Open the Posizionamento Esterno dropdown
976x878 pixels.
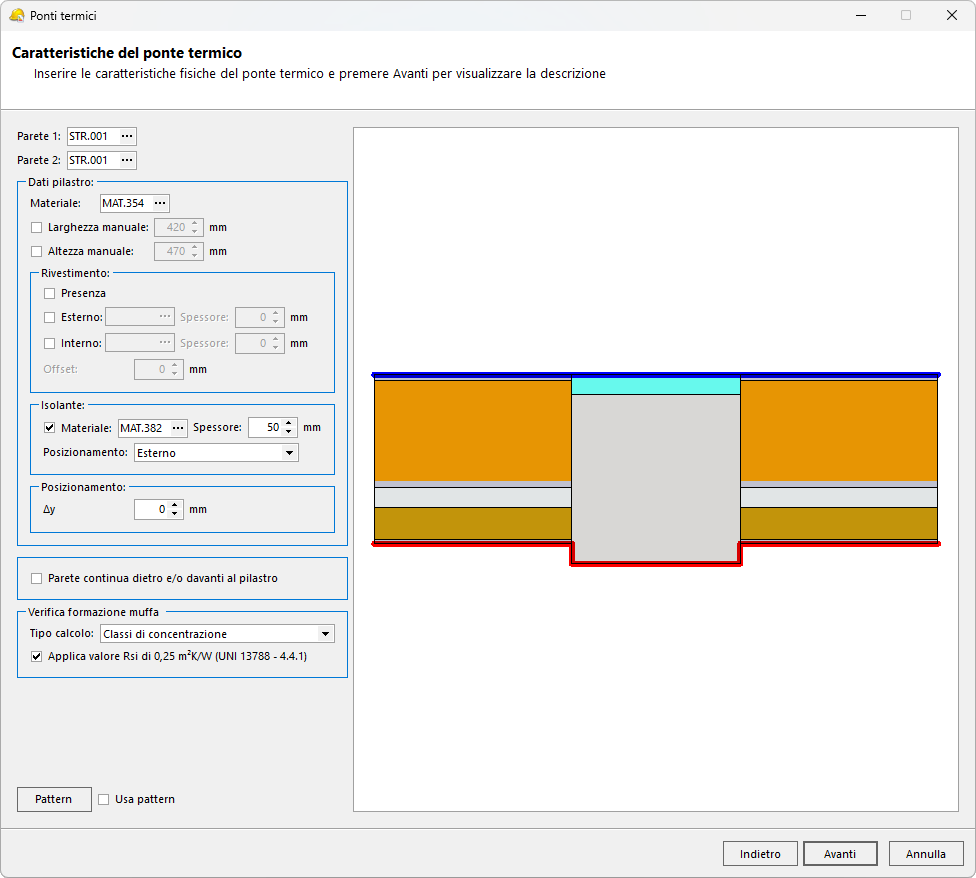[x=216, y=453]
